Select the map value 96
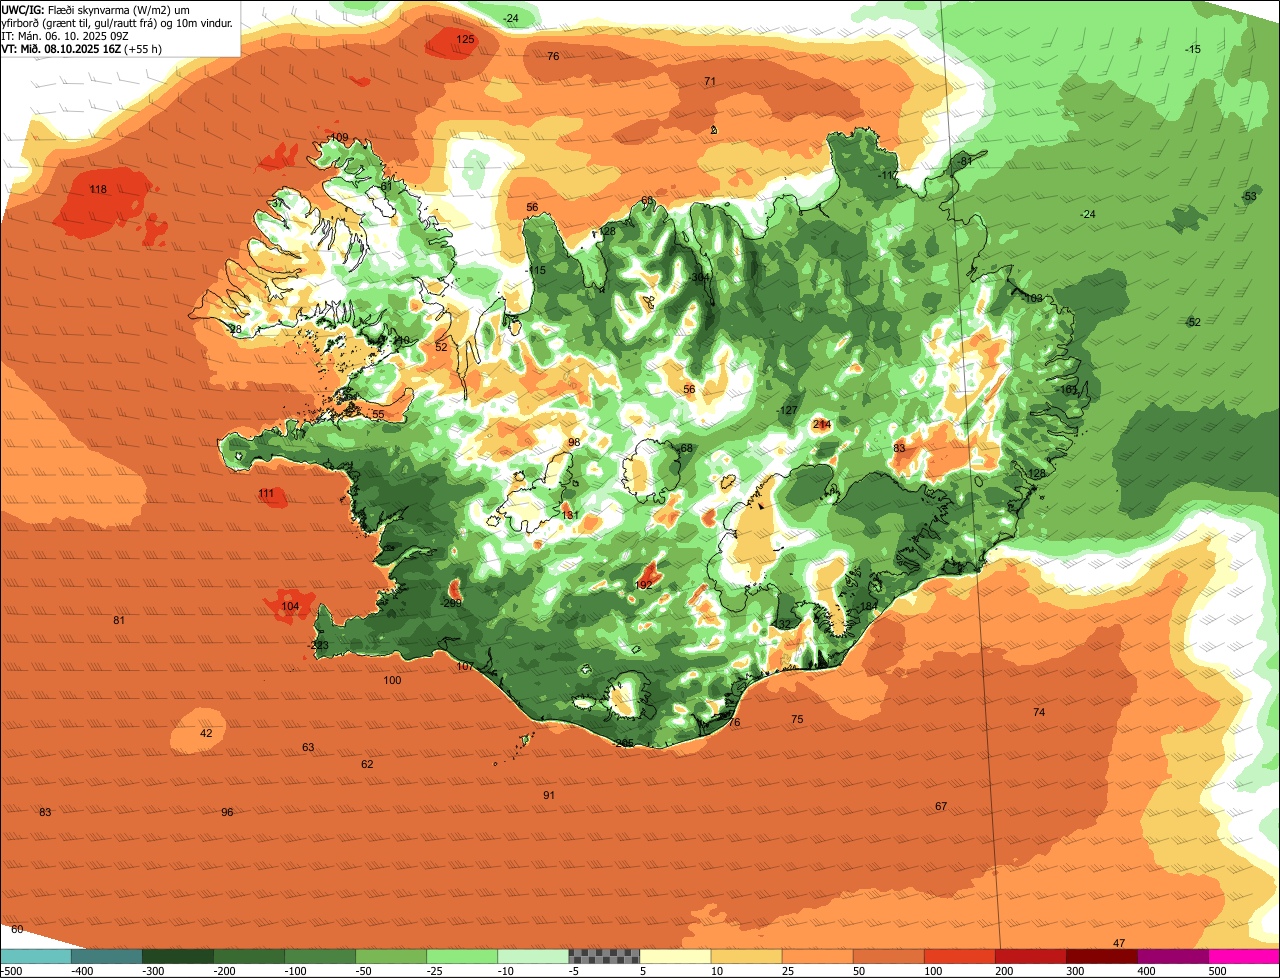The width and height of the screenshot is (1280, 978). (227, 812)
